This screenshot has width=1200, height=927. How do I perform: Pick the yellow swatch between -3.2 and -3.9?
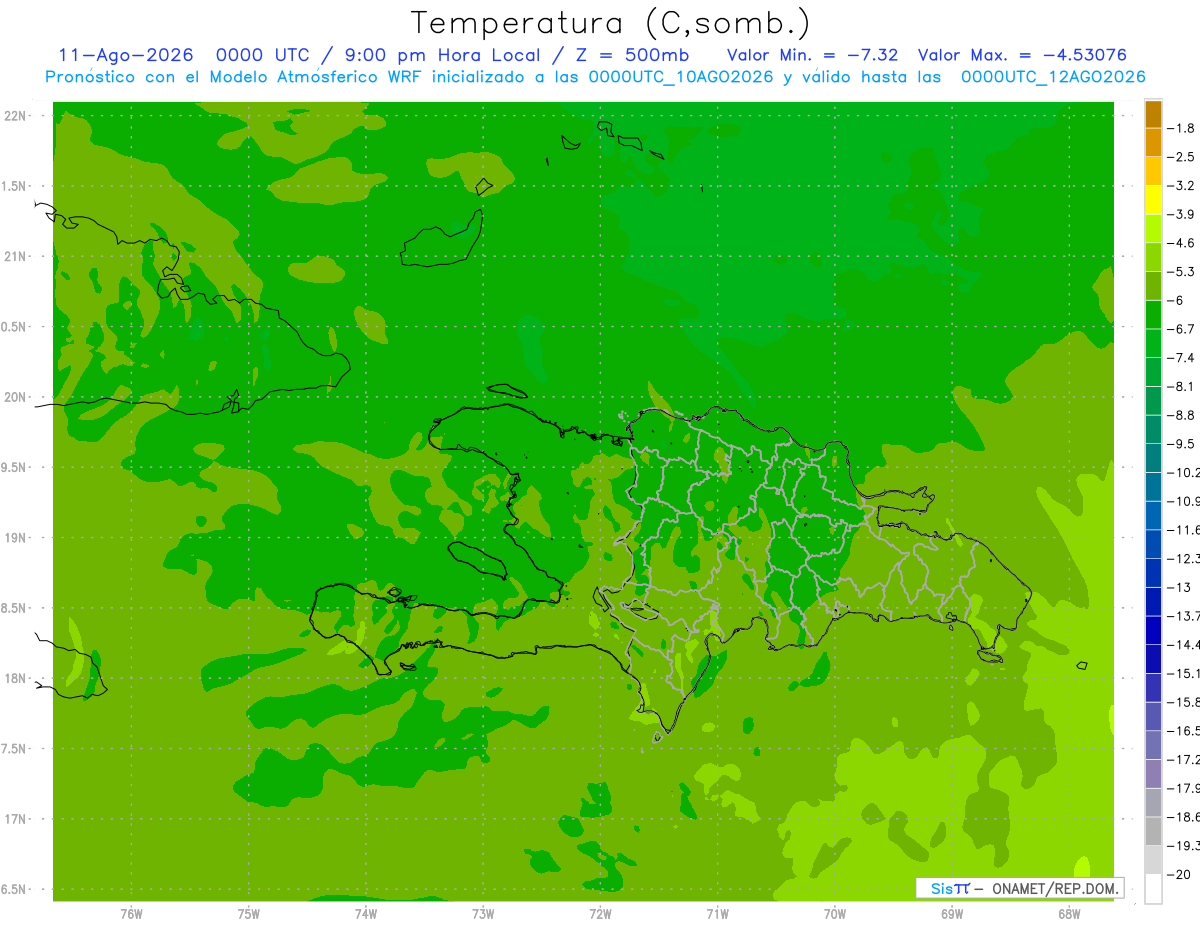point(1153,200)
